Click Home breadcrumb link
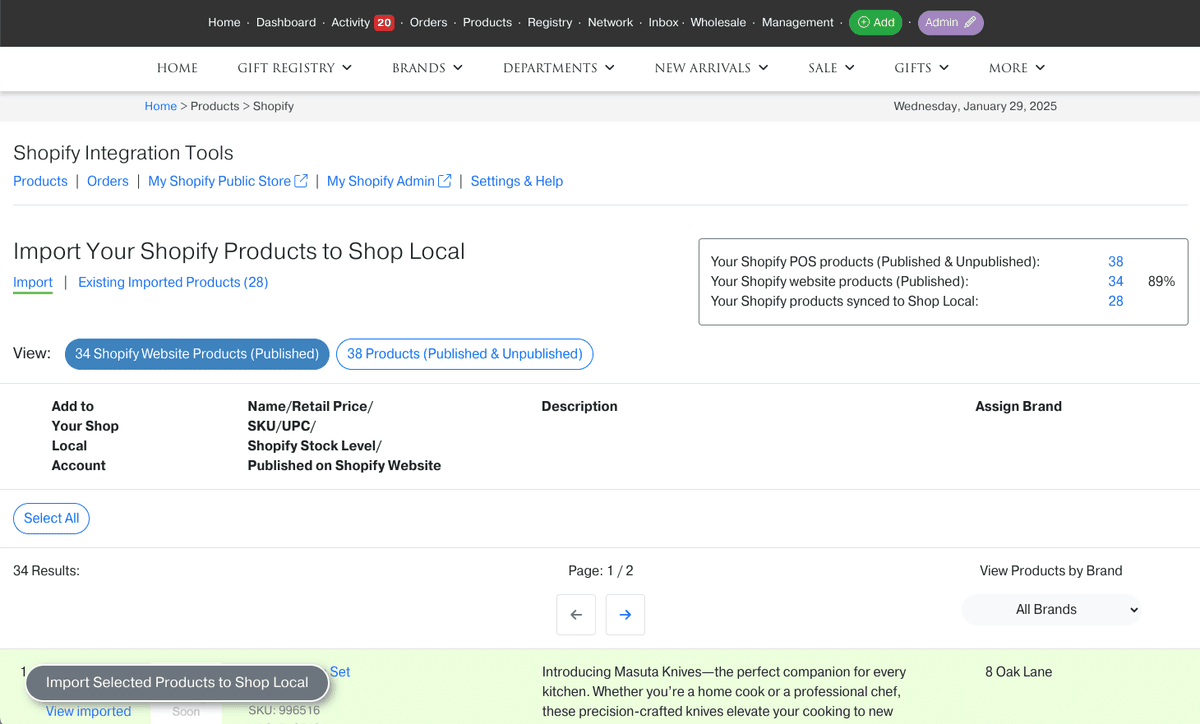Screen dimensions: 1200x724 click(x=160, y=106)
